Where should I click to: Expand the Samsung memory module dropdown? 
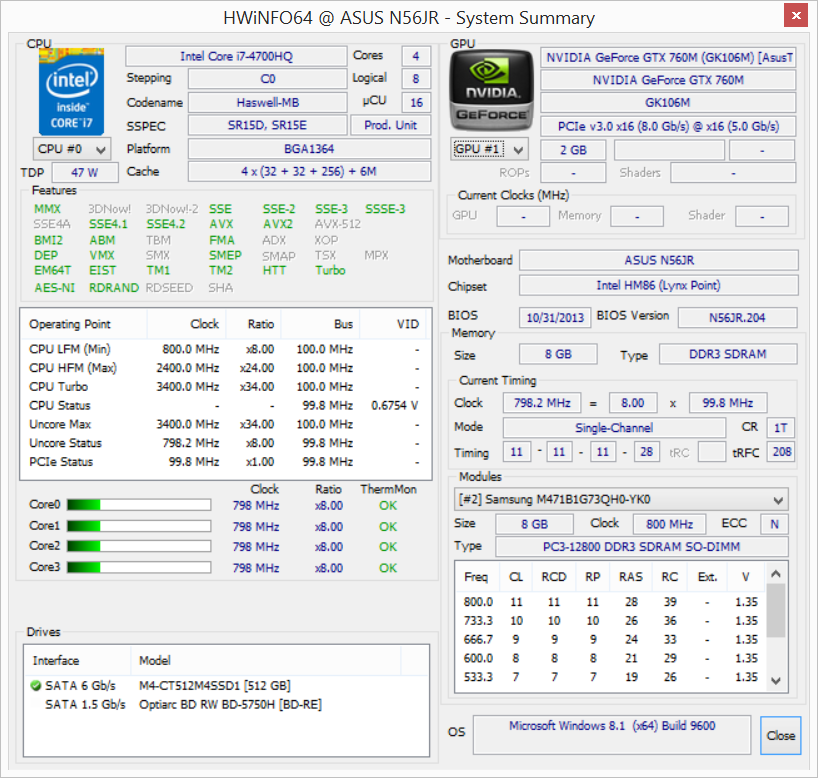pos(621,499)
